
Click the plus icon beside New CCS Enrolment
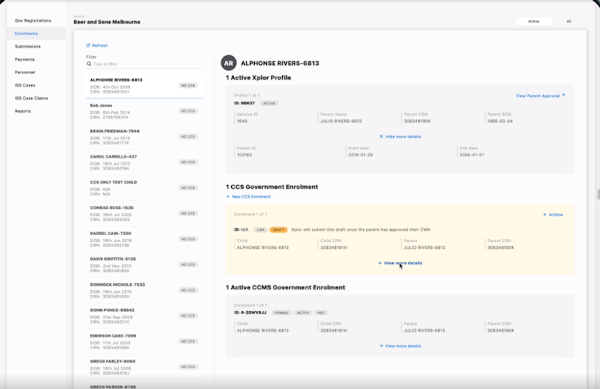pyautogui.click(x=228, y=197)
